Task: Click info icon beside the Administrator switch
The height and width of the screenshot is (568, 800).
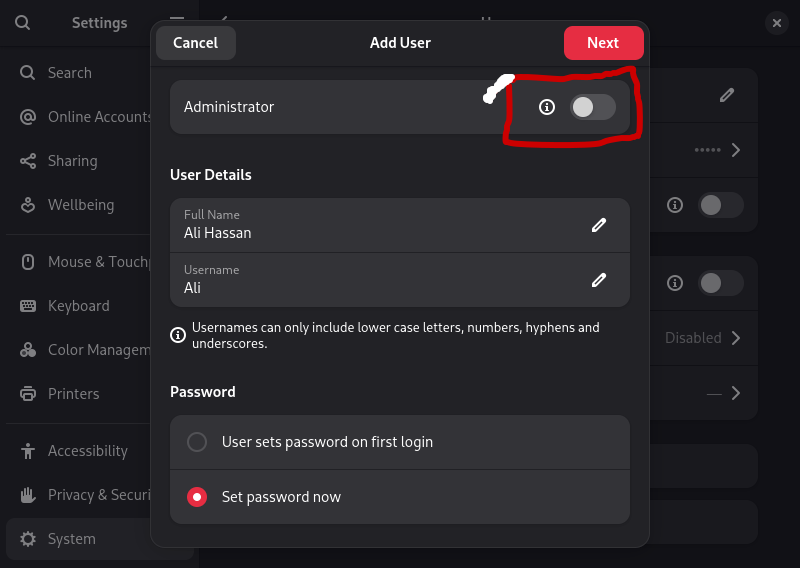Action: pyautogui.click(x=546, y=107)
